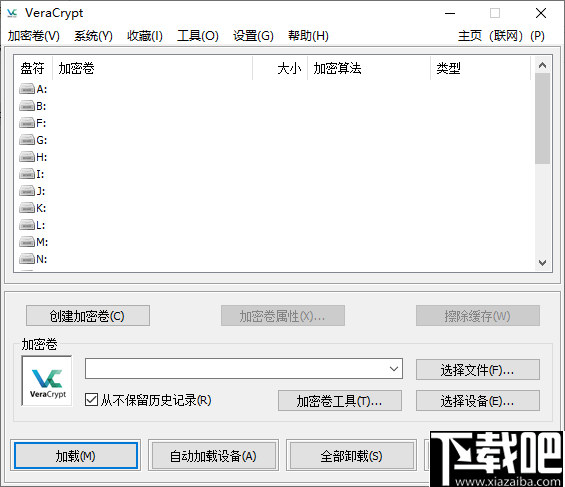Click 选择文件(F)... button
Viewport: 565px width, 487px height.
[x=477, y=370]
